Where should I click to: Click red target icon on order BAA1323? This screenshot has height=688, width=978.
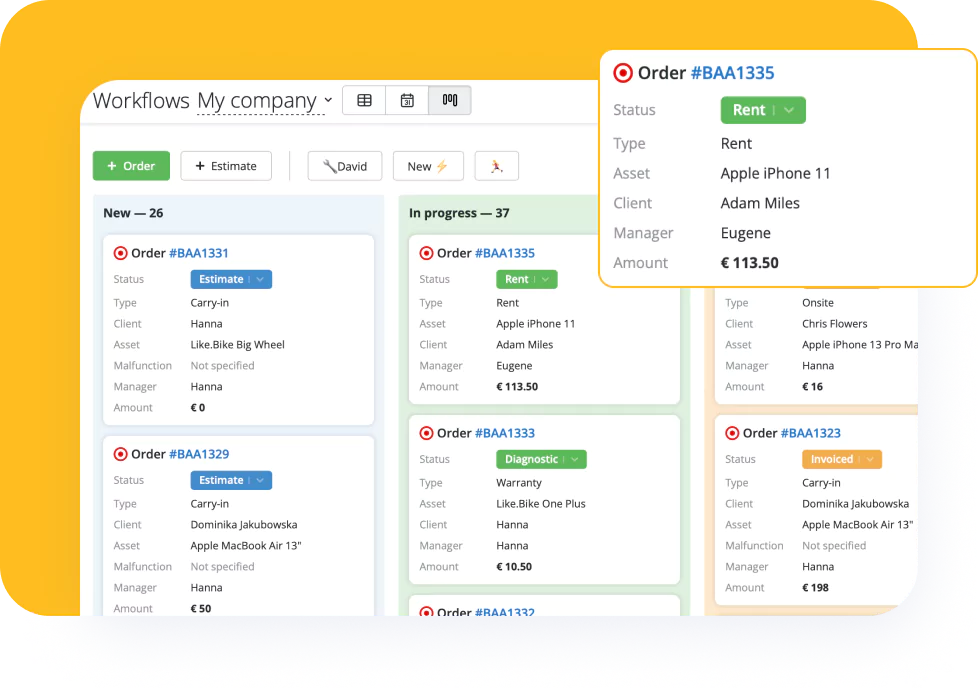(732, 433)
